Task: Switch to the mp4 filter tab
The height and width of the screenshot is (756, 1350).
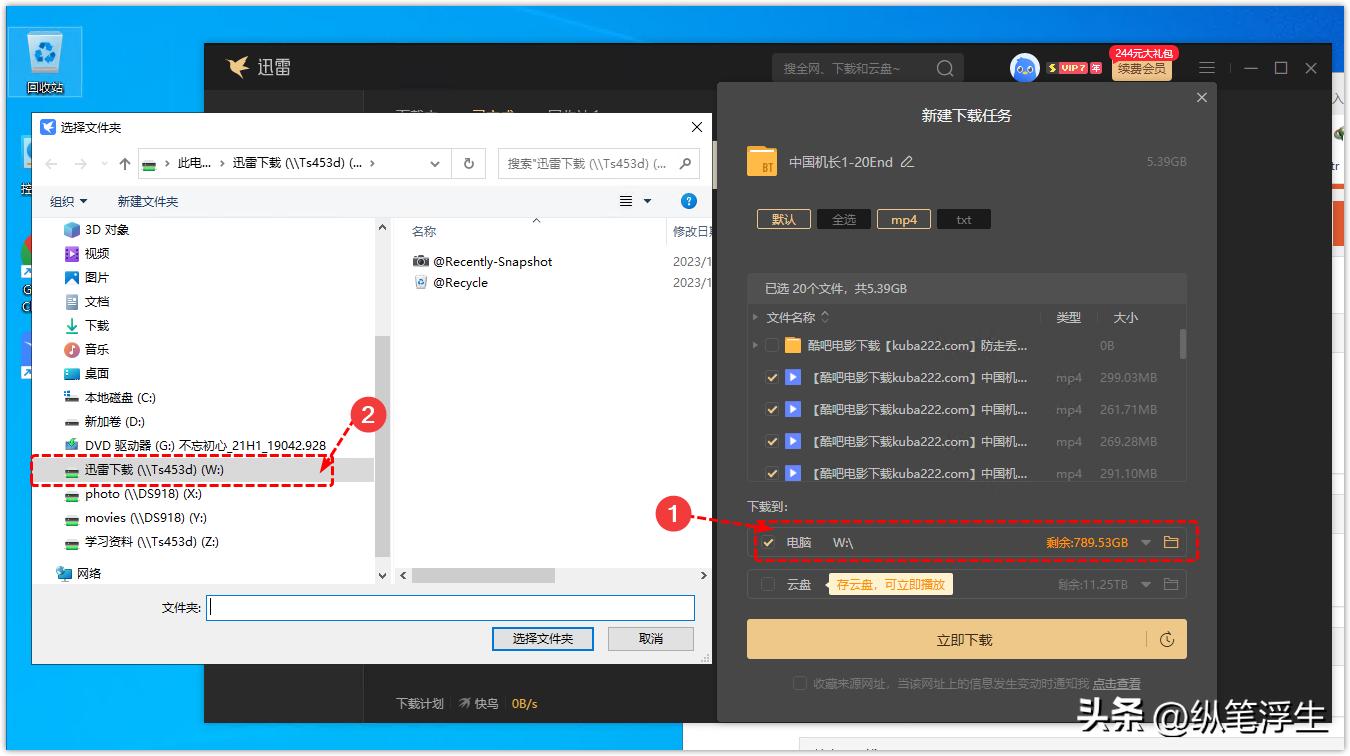Action: (903, 218)
